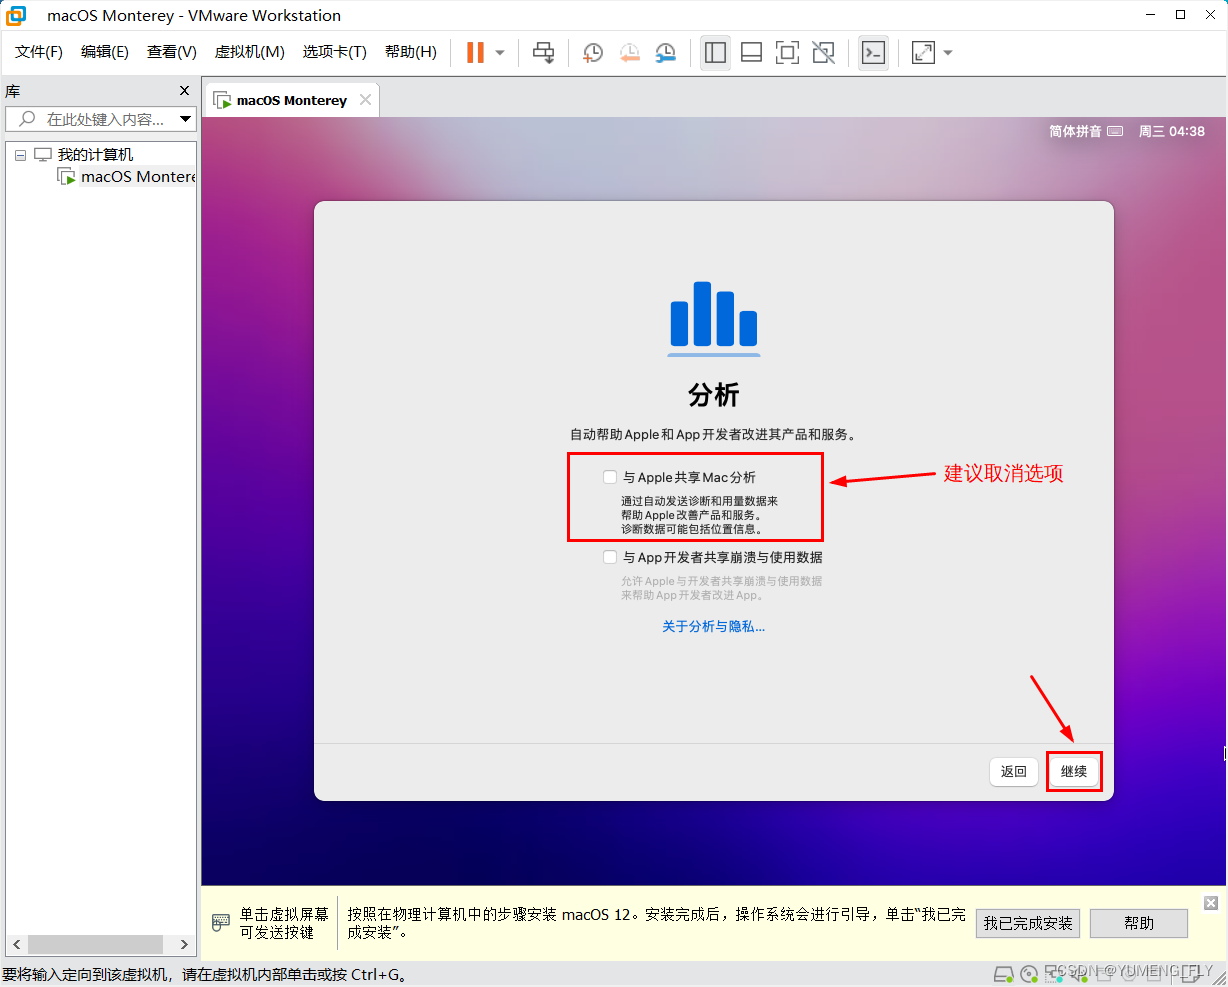The width and height of the screenshot is (1228, 987).
Task: Click the CD/DVD drive status icon
Action: tap(1029, 974)
